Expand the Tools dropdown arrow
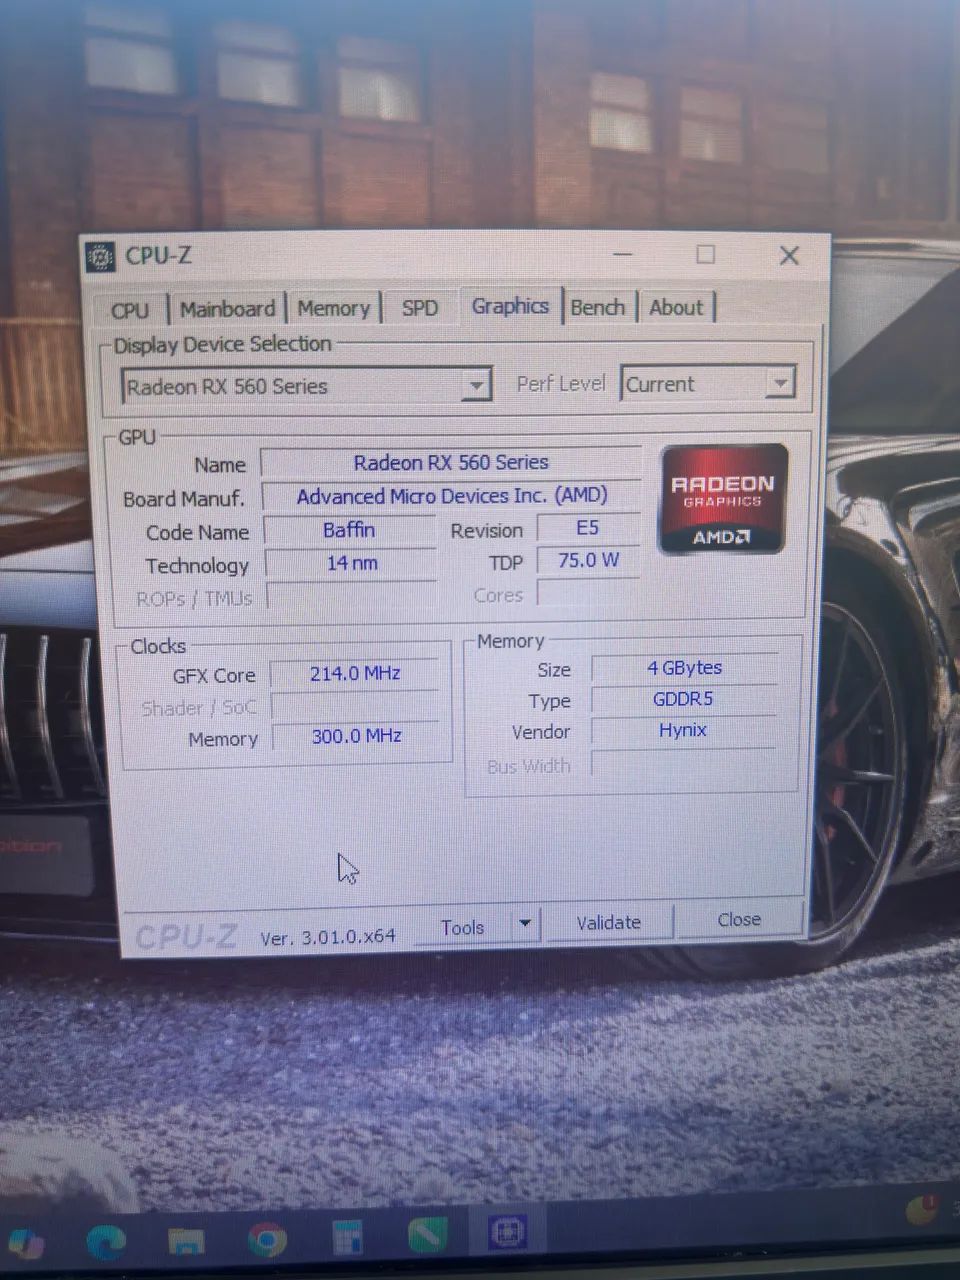 (525, 924)
